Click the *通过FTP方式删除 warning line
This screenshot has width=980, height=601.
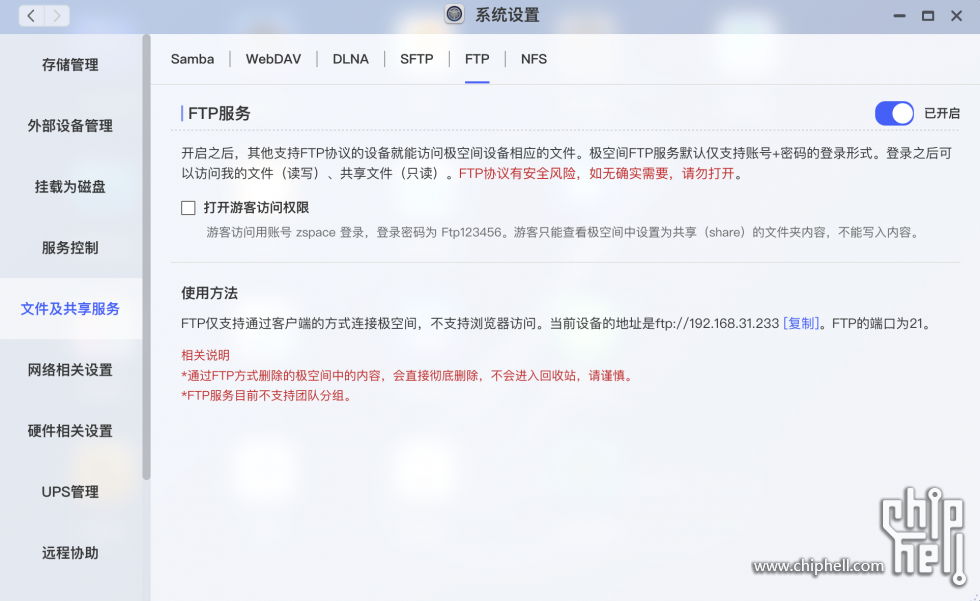click(x=407, y=376)
